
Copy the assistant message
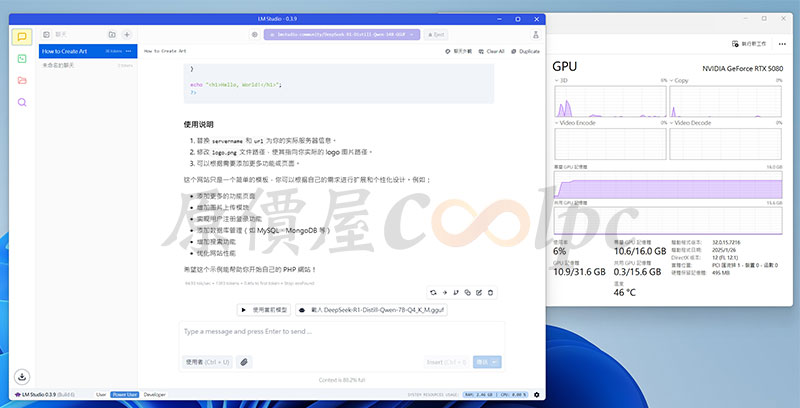click(x=467, y=292)
